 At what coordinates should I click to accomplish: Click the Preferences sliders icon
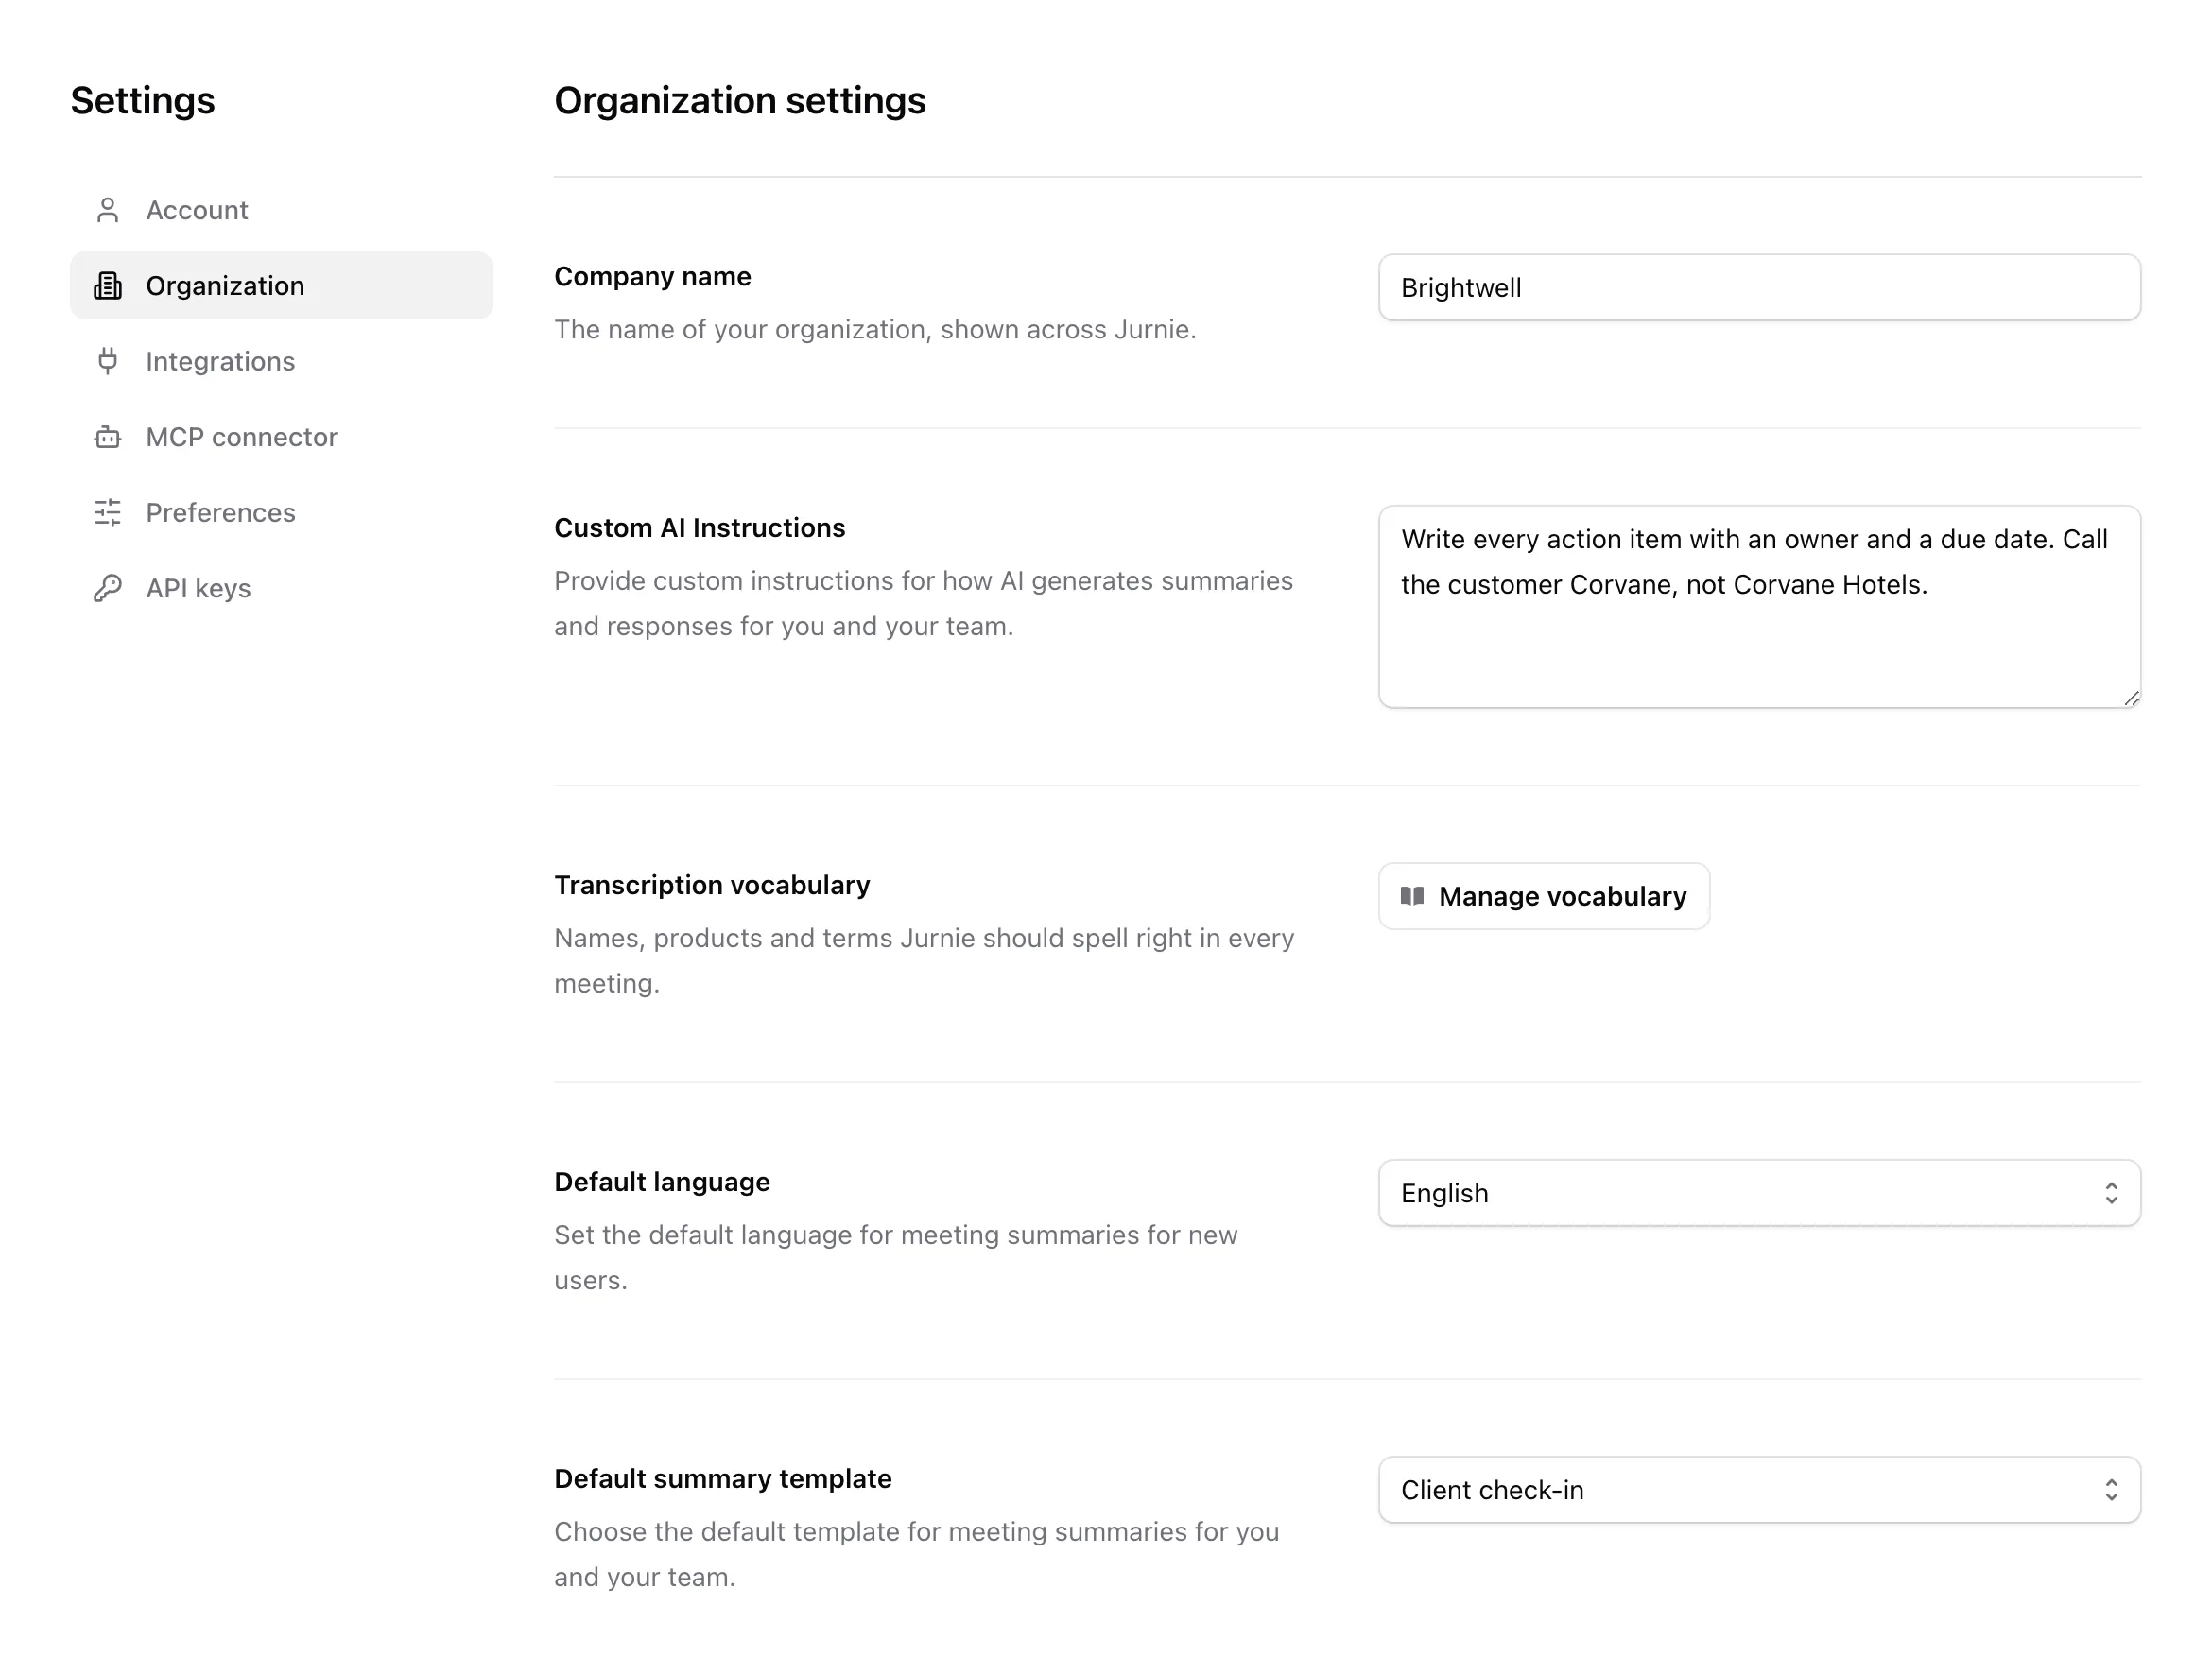(108, 512)
